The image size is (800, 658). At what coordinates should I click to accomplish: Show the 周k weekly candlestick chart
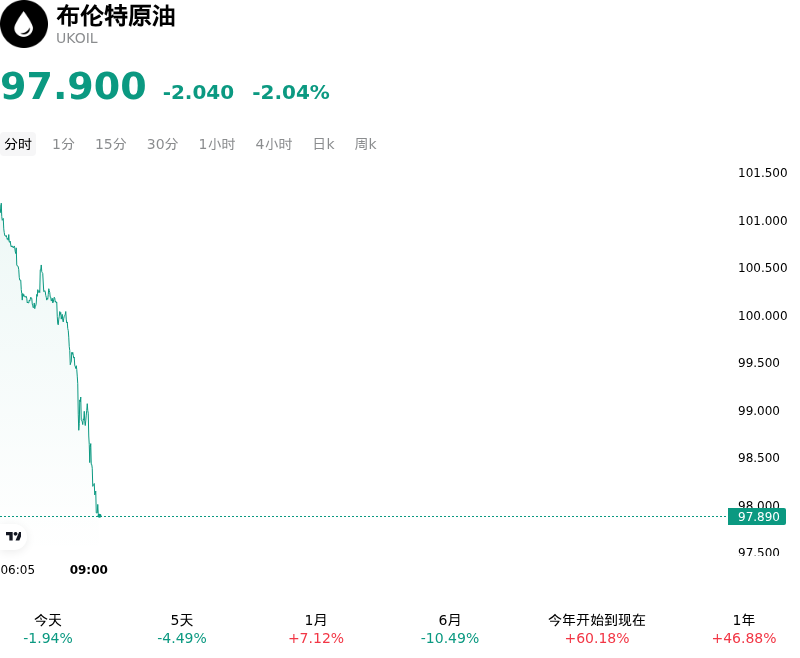[x=365, y=144]
